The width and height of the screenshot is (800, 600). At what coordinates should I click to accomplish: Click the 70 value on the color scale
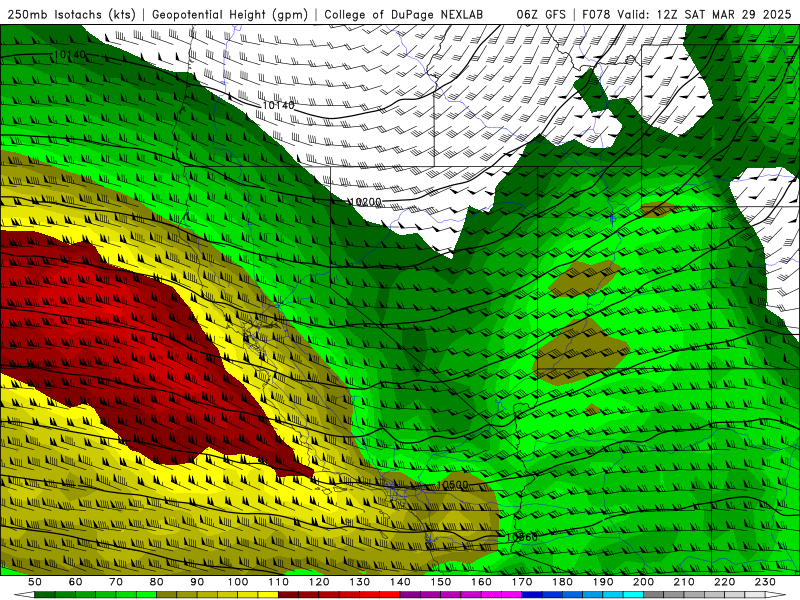(116, 582)
